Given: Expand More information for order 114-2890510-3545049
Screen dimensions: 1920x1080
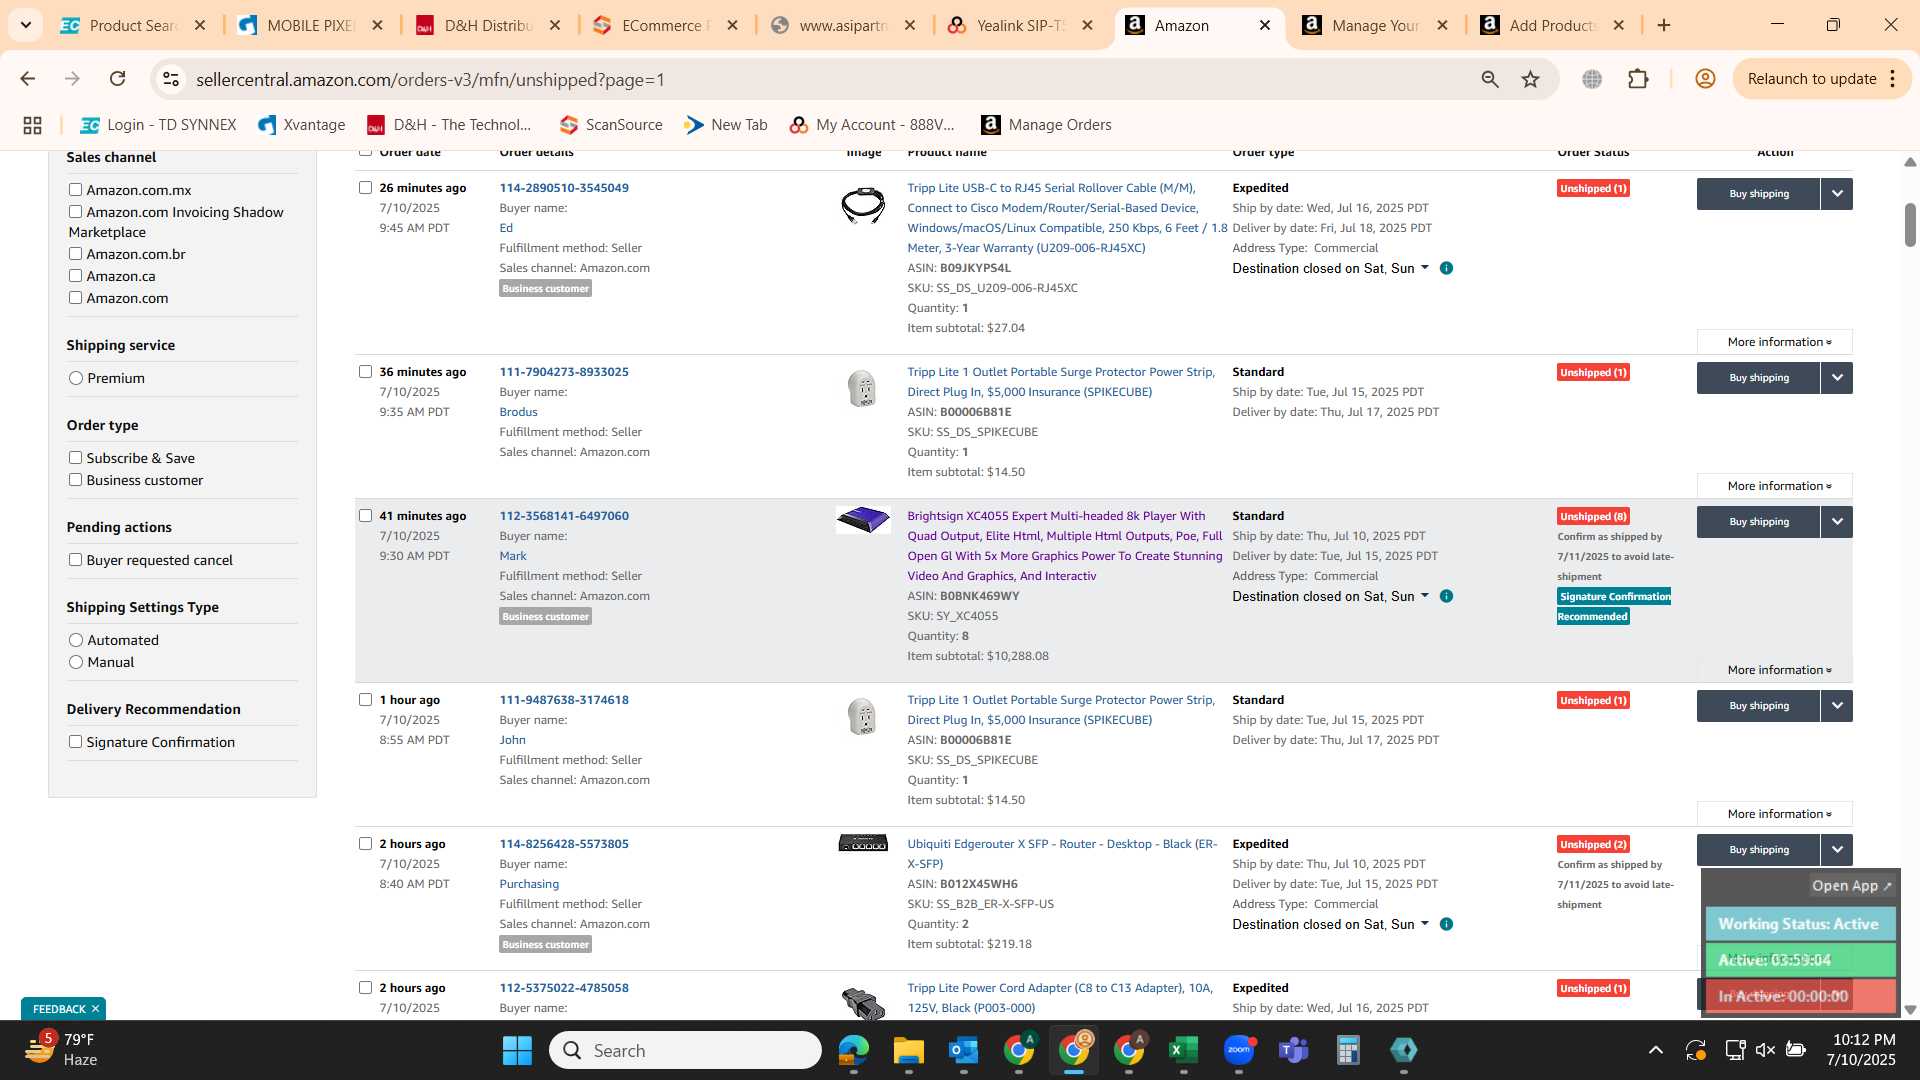Looking at the screenshot, I should point(1775,342).
